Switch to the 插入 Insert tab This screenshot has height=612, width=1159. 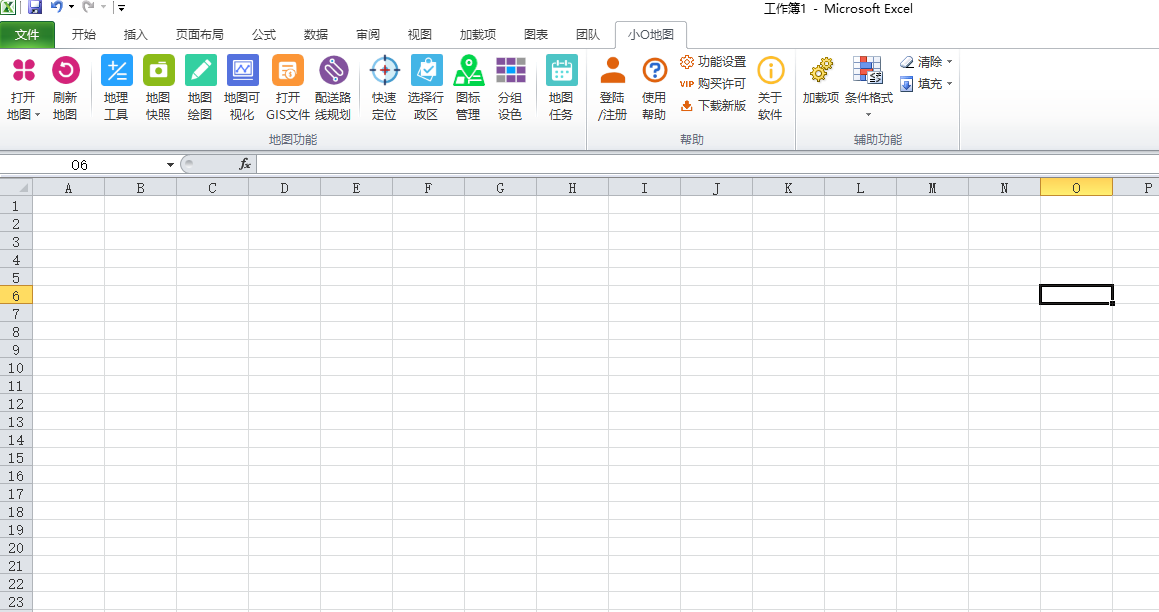(135, 35)
